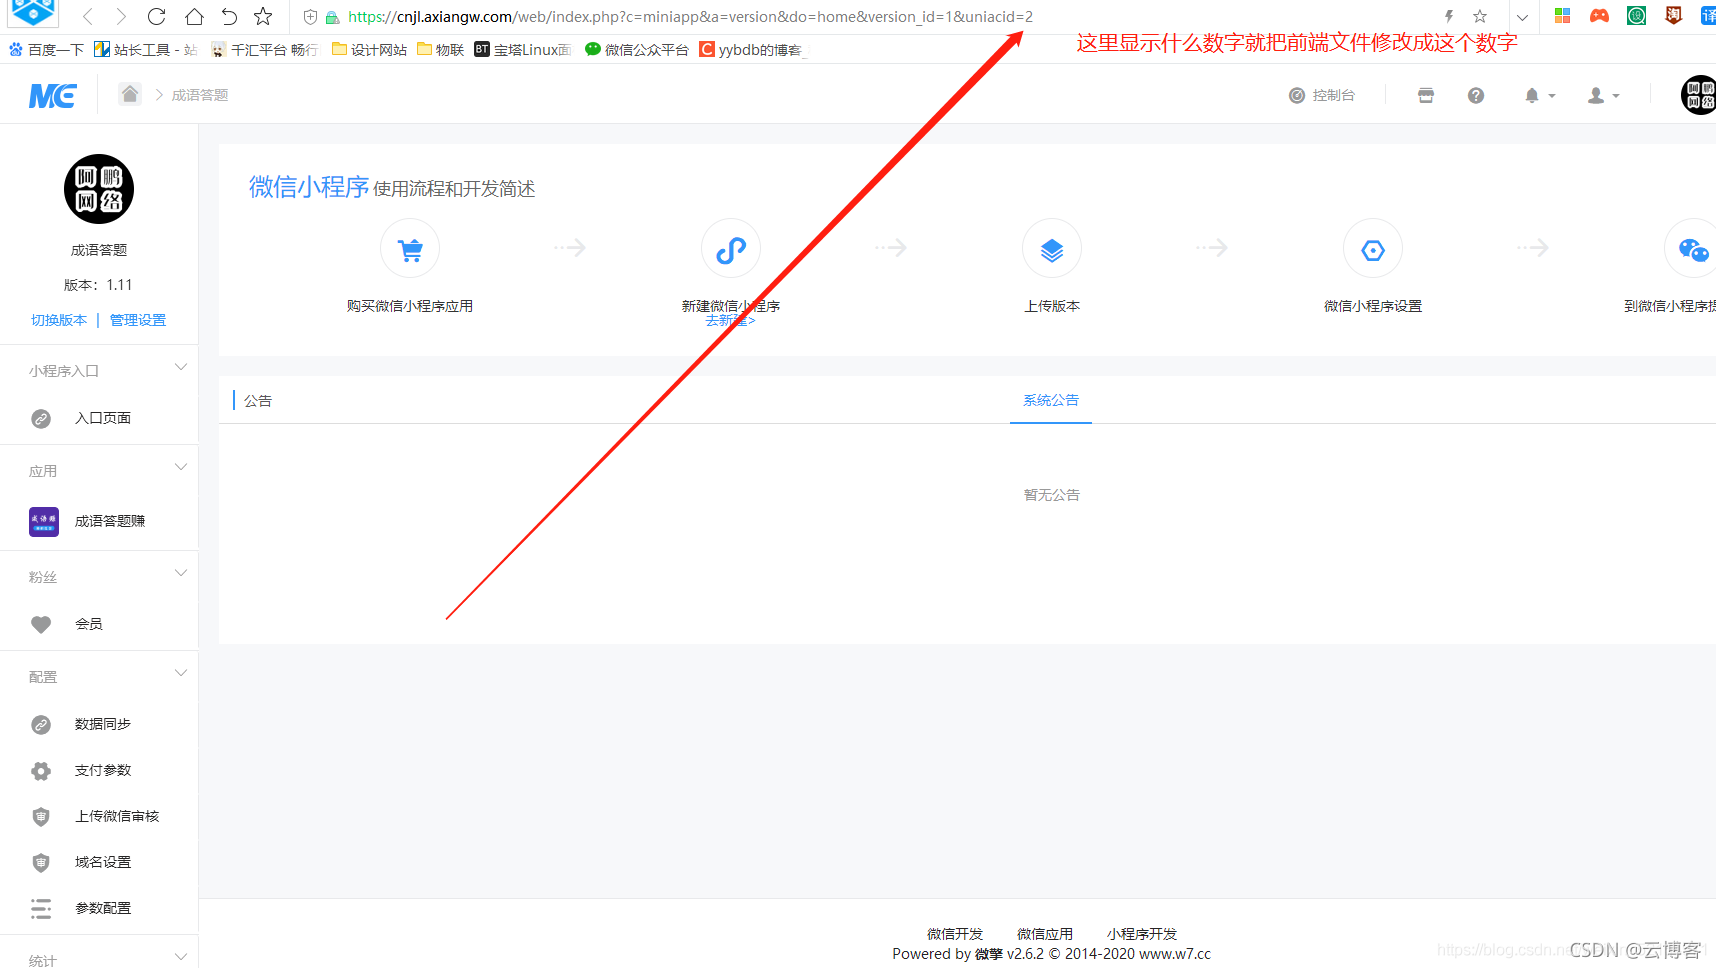Click the 数据同步 link icon
Image resolution: width=1716 pixels, height=968 pixels.
point(40,723)
